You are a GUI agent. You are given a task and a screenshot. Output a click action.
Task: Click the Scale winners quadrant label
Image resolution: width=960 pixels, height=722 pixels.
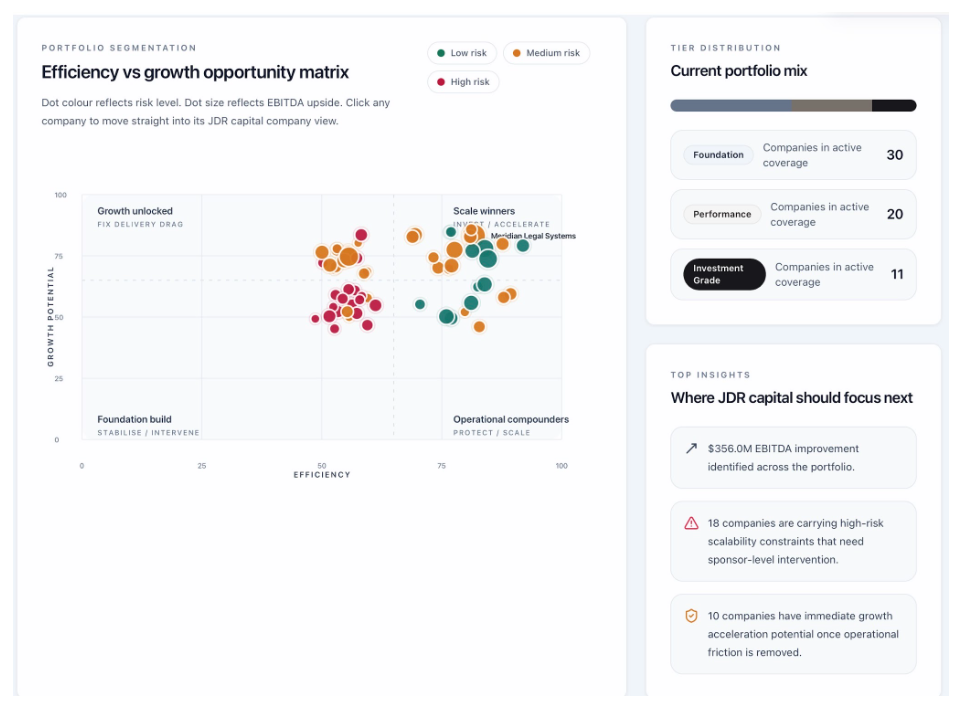click(484, 211)
